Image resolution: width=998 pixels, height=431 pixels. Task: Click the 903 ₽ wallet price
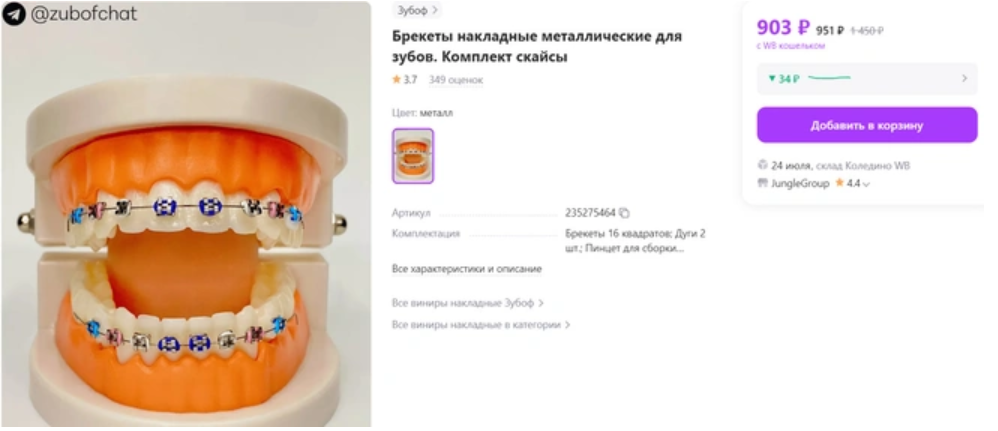click(783, 28)
